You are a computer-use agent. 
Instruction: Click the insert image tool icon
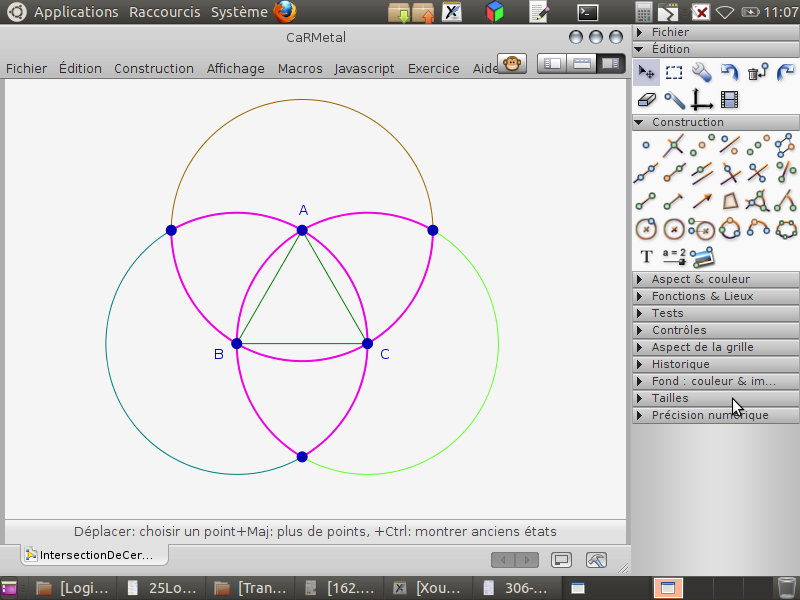coord(702,257)
